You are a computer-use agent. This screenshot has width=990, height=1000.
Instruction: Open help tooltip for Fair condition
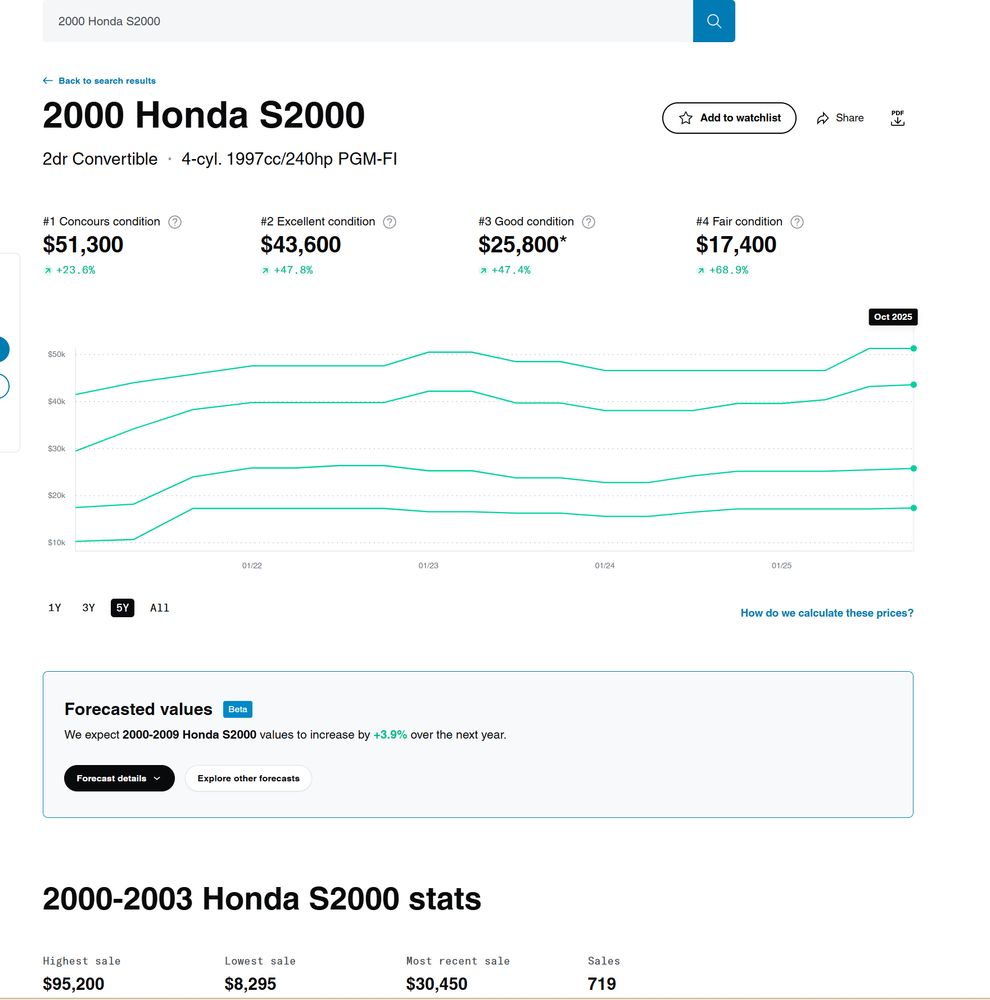pyautogui.click(x=797, y=222)
